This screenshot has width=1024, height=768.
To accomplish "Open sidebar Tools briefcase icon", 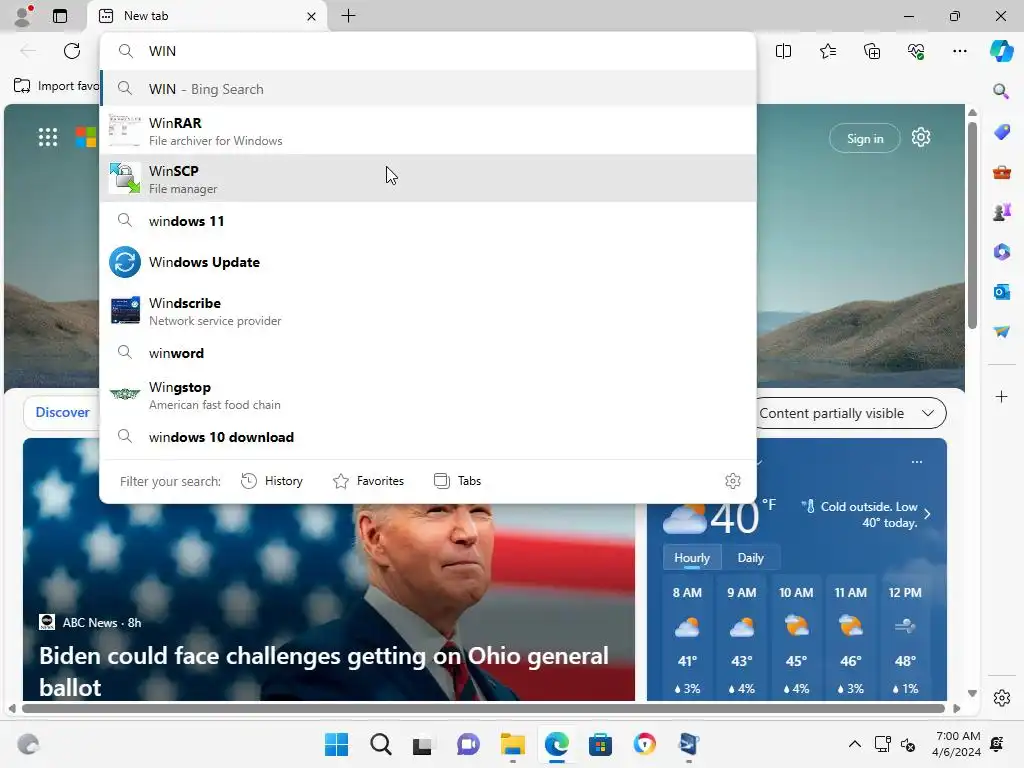I will 1001,172.
